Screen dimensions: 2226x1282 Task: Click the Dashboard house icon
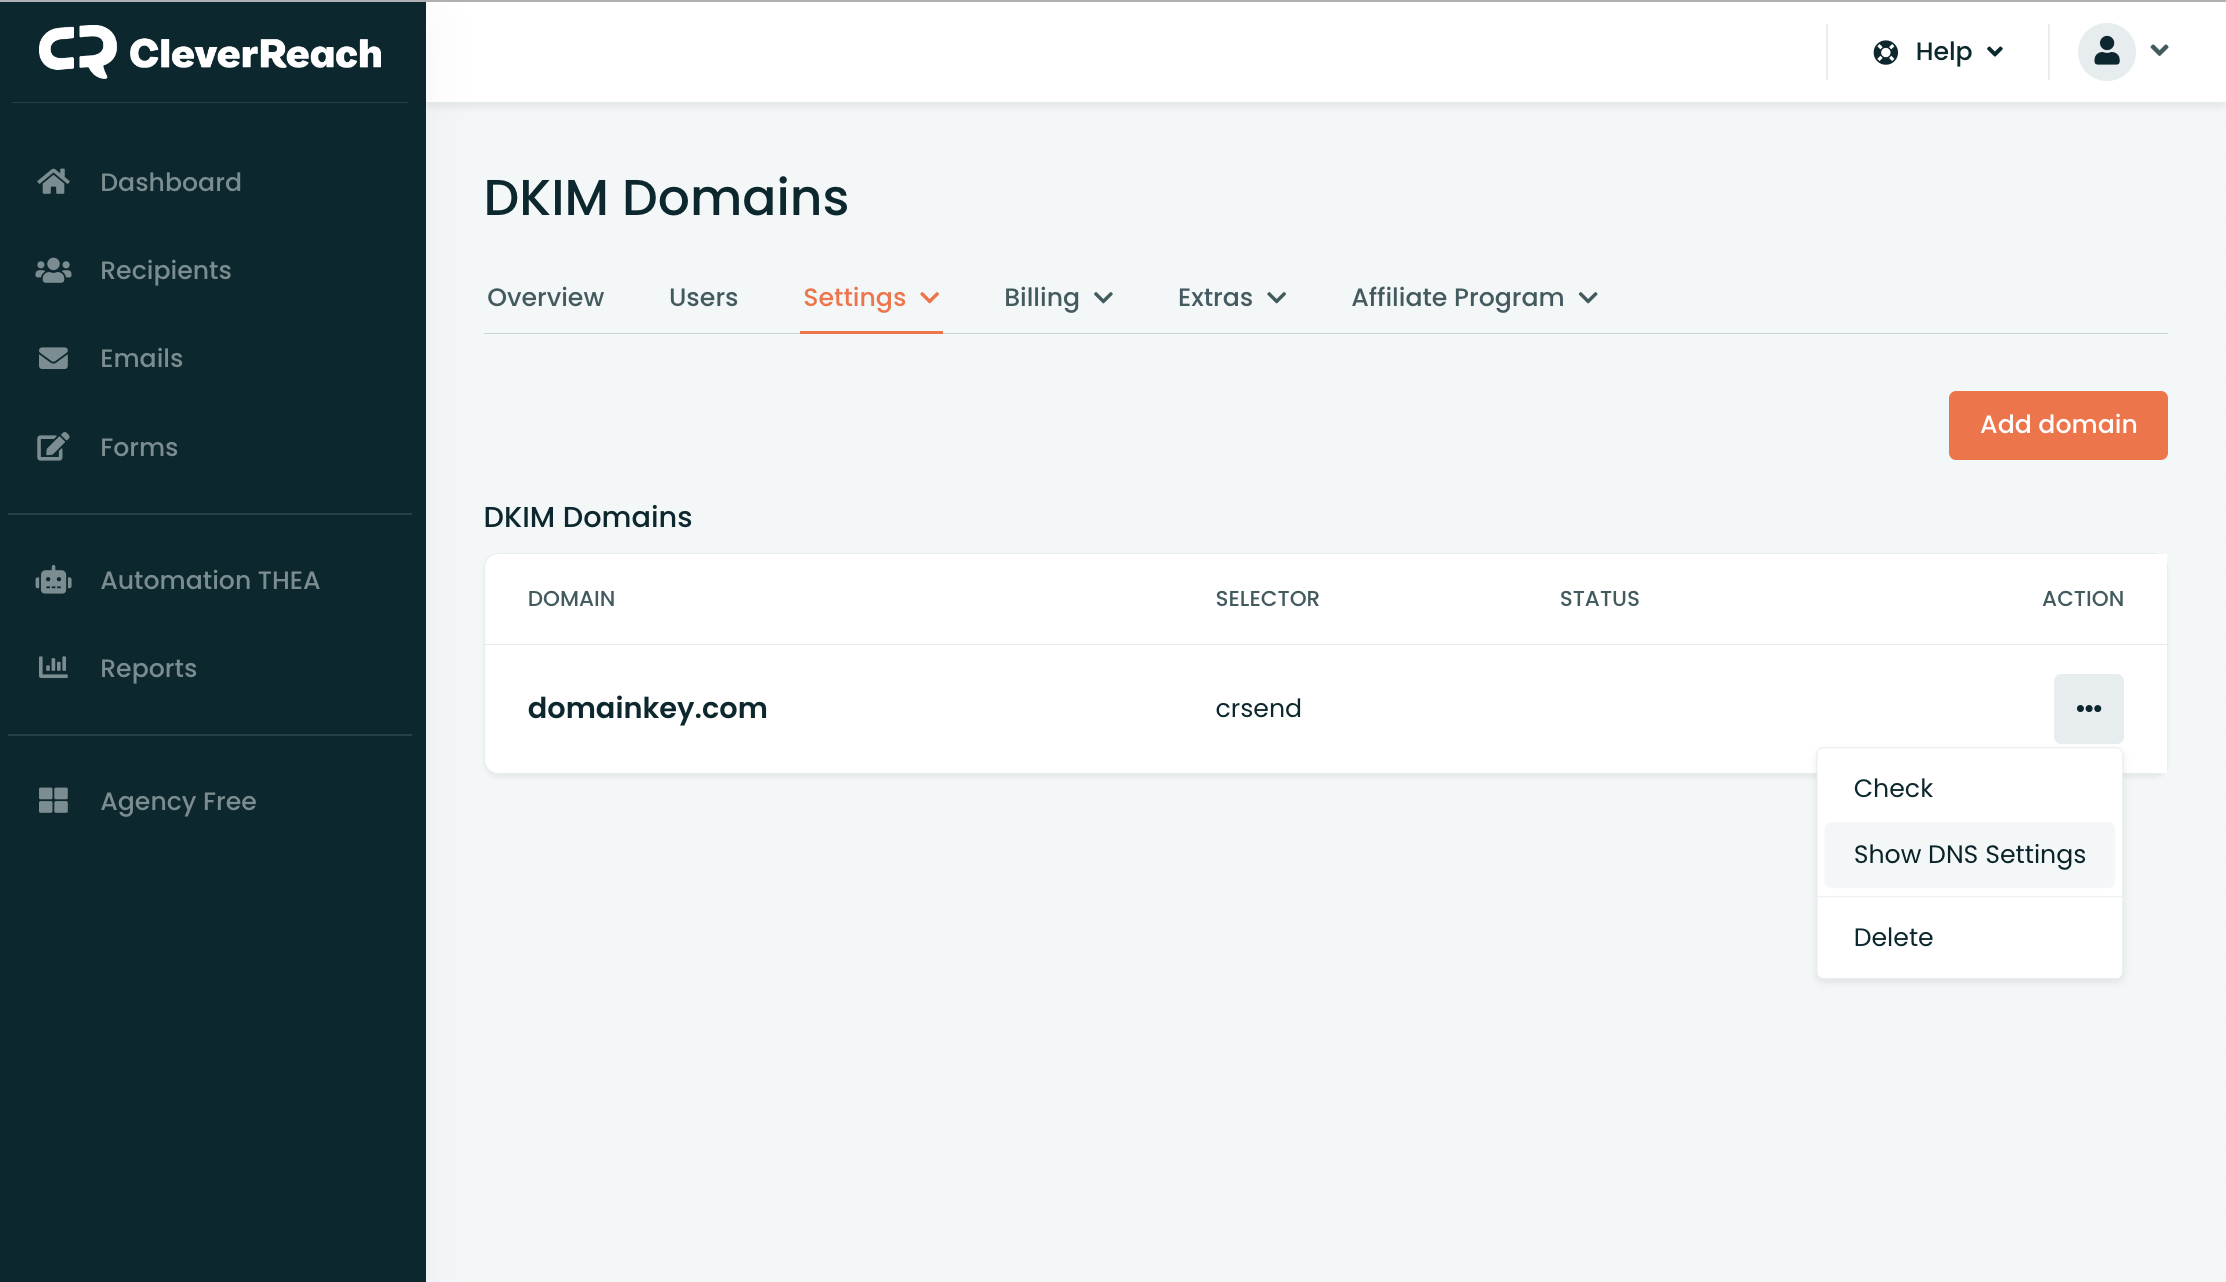53,182
